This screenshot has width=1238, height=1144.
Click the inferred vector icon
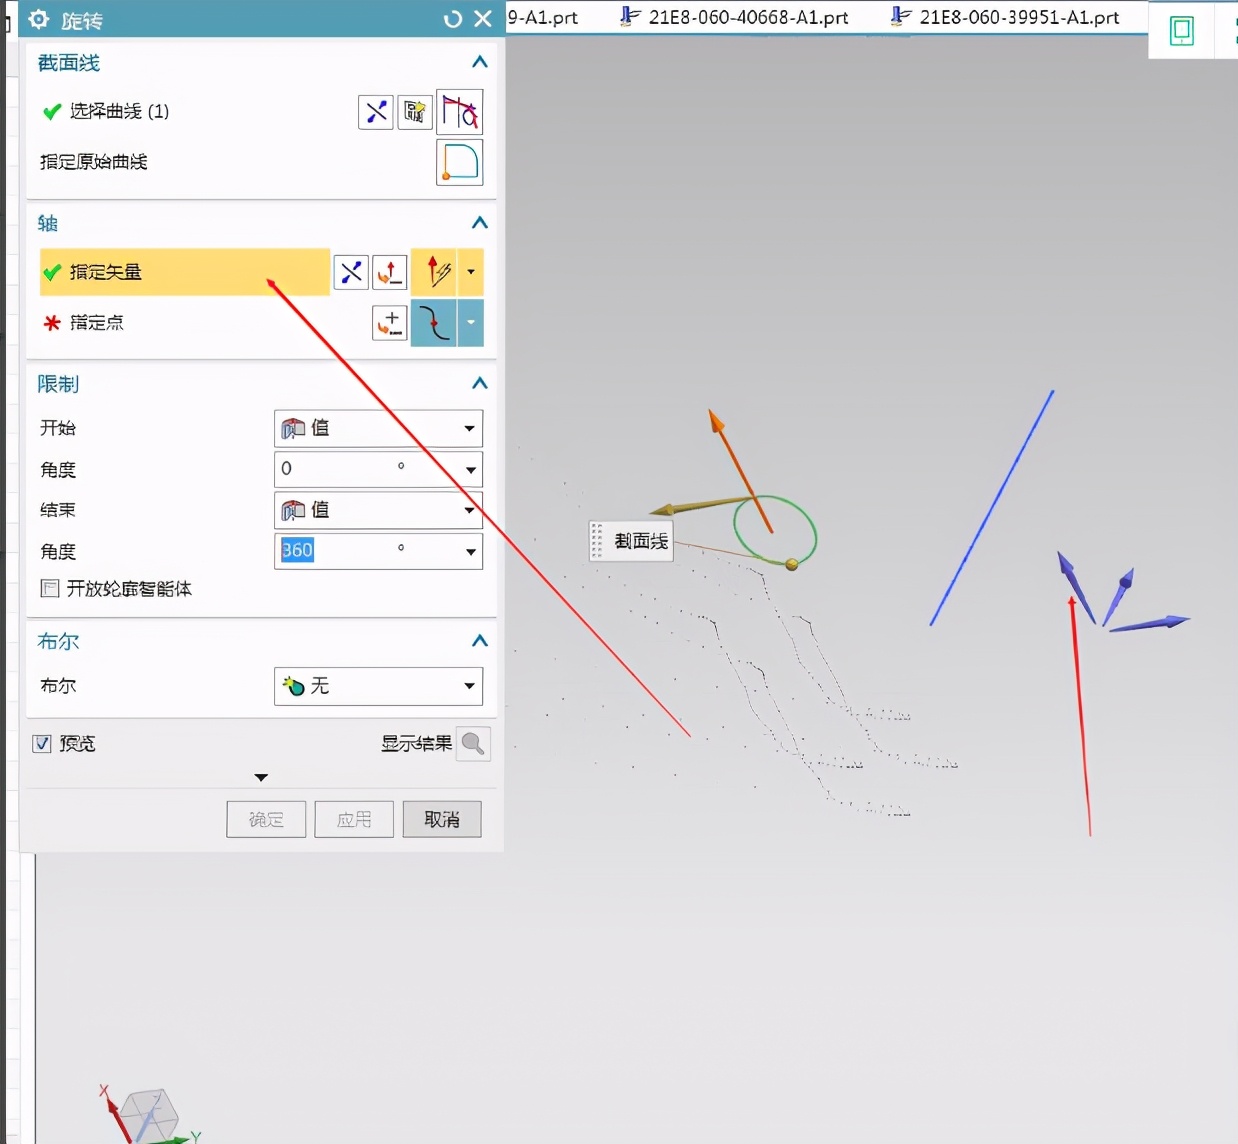point(434,272)
